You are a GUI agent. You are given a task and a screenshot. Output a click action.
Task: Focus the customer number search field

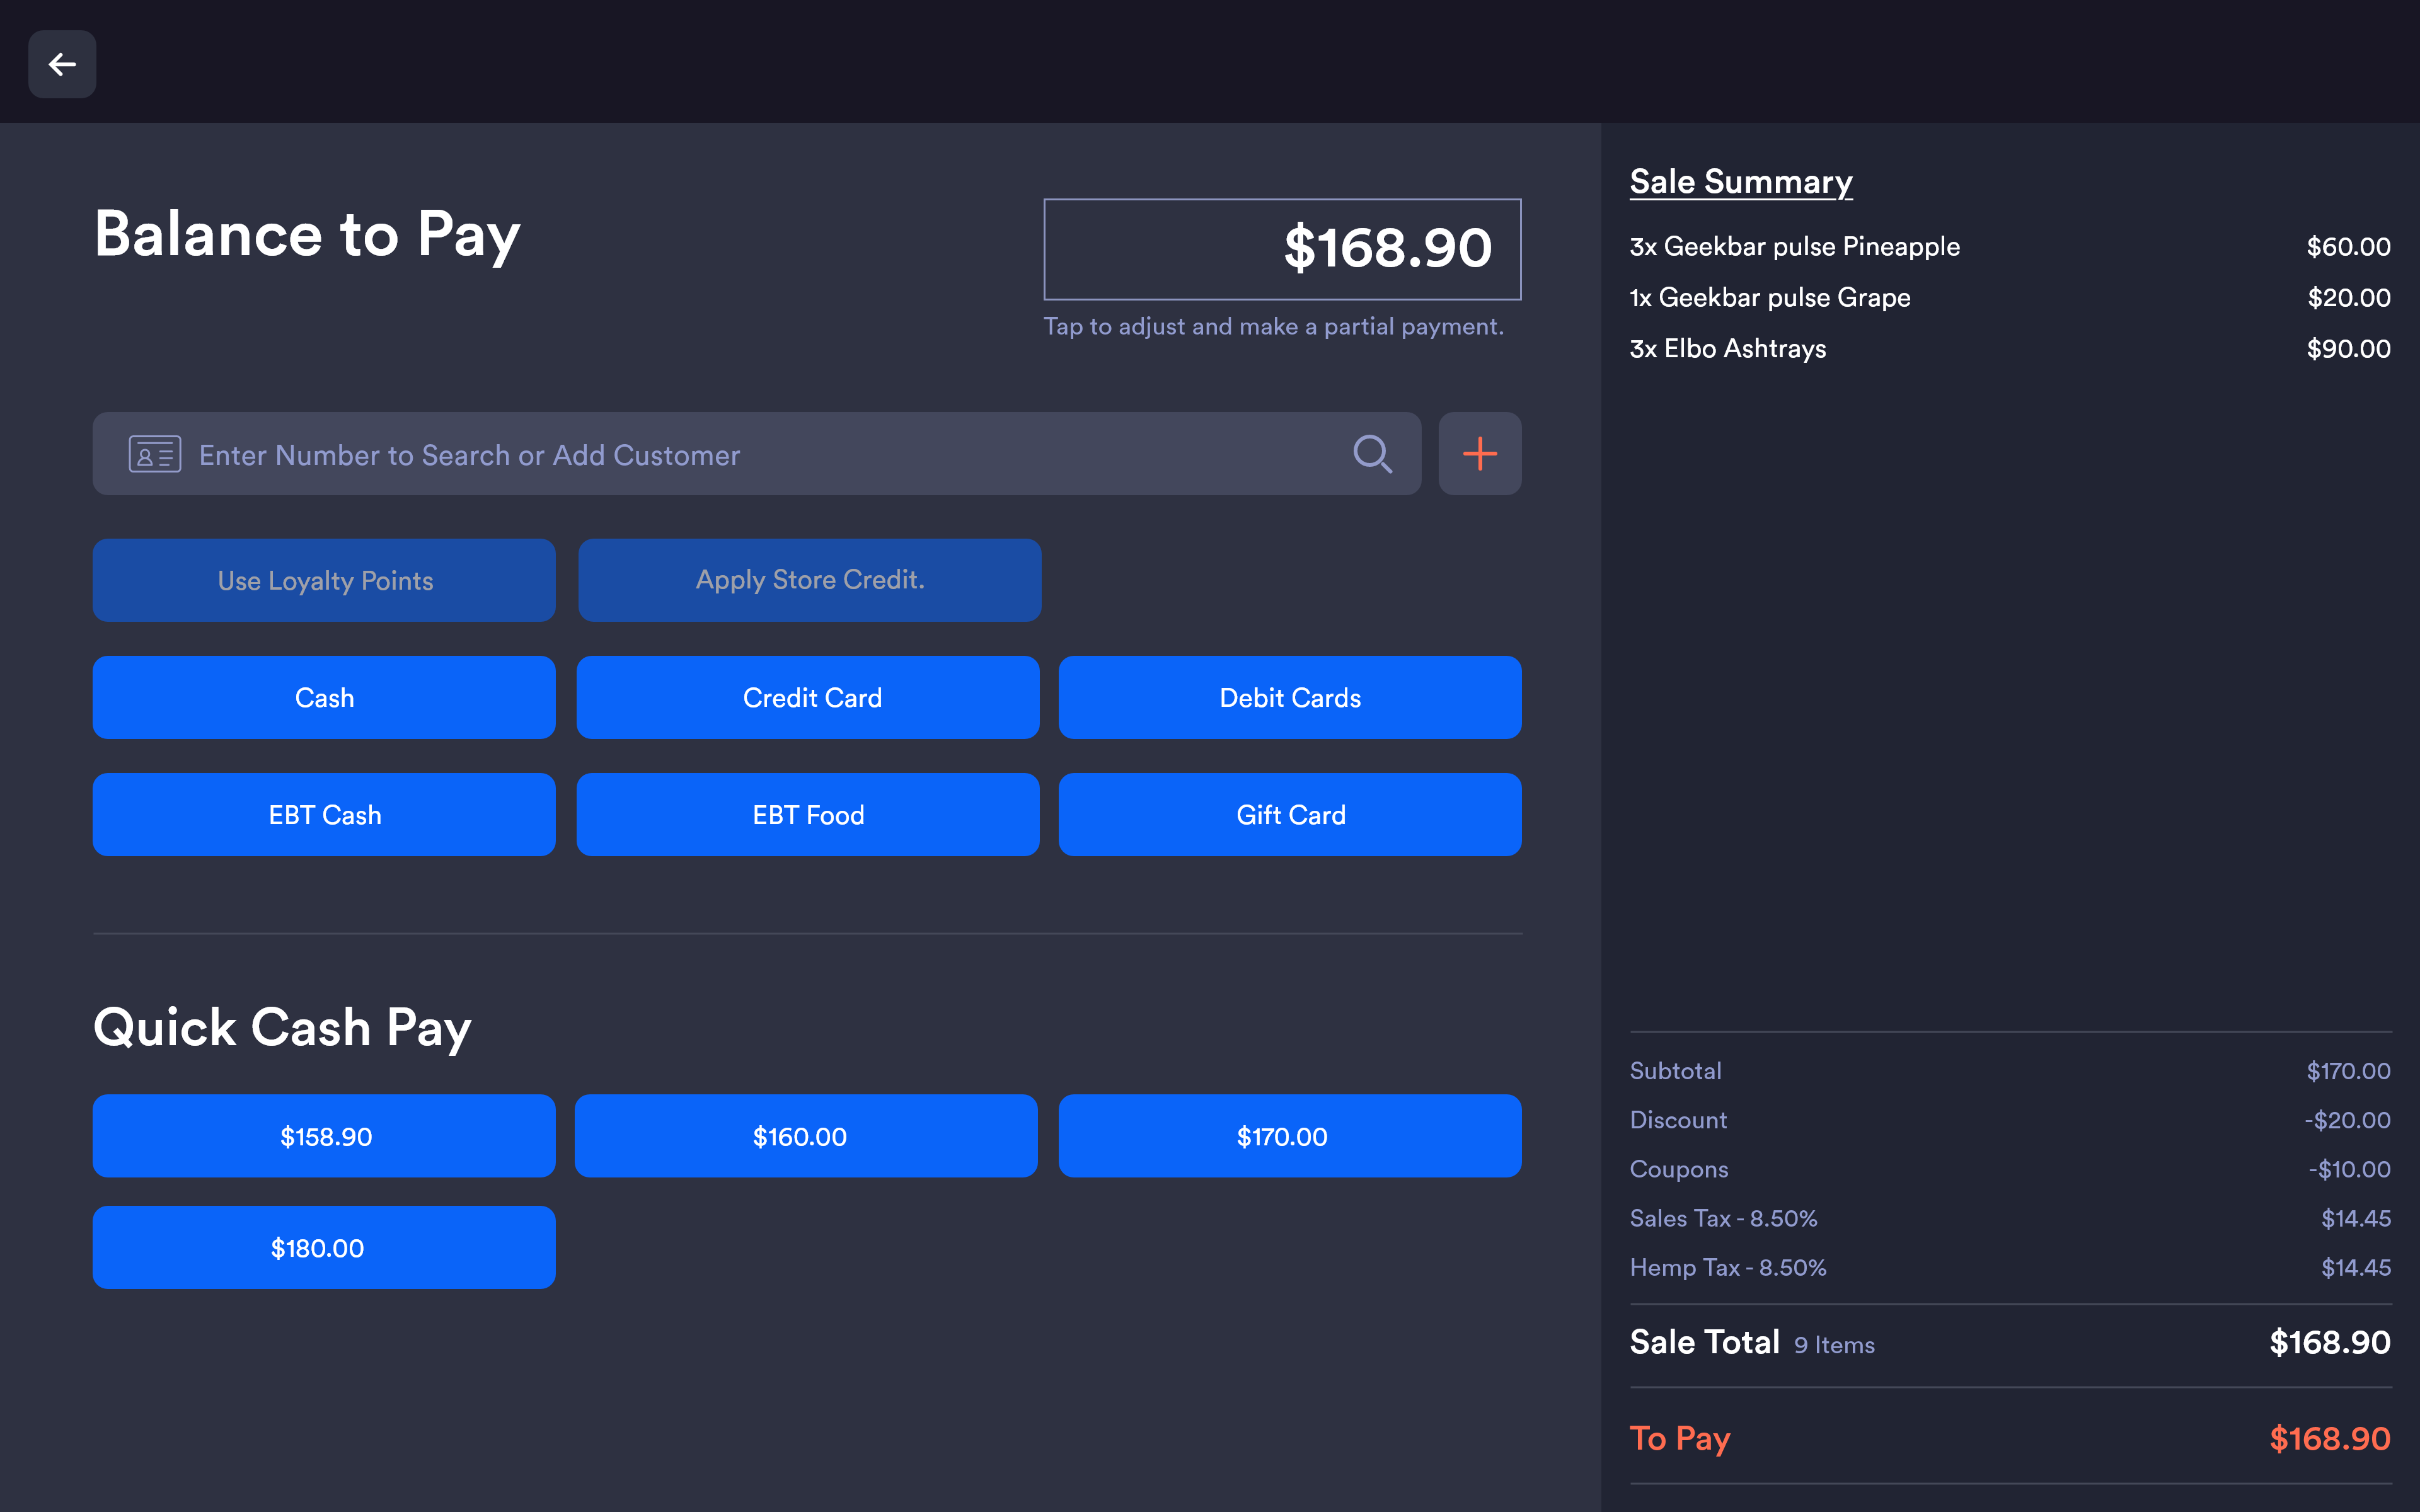coord(760,454)
